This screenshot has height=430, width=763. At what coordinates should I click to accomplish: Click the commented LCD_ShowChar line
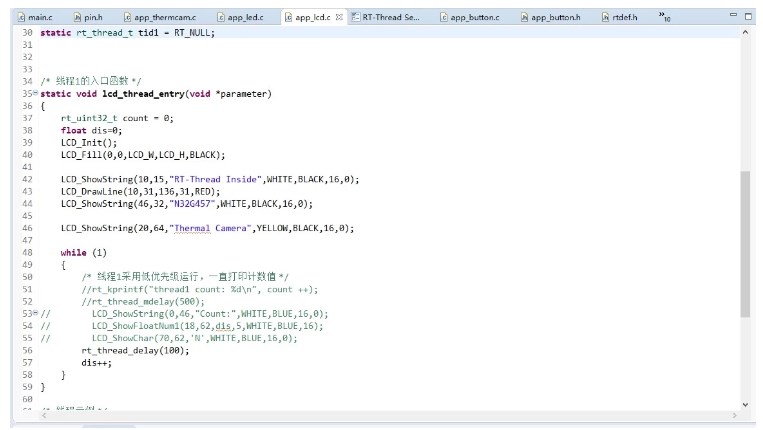point(195,338)
